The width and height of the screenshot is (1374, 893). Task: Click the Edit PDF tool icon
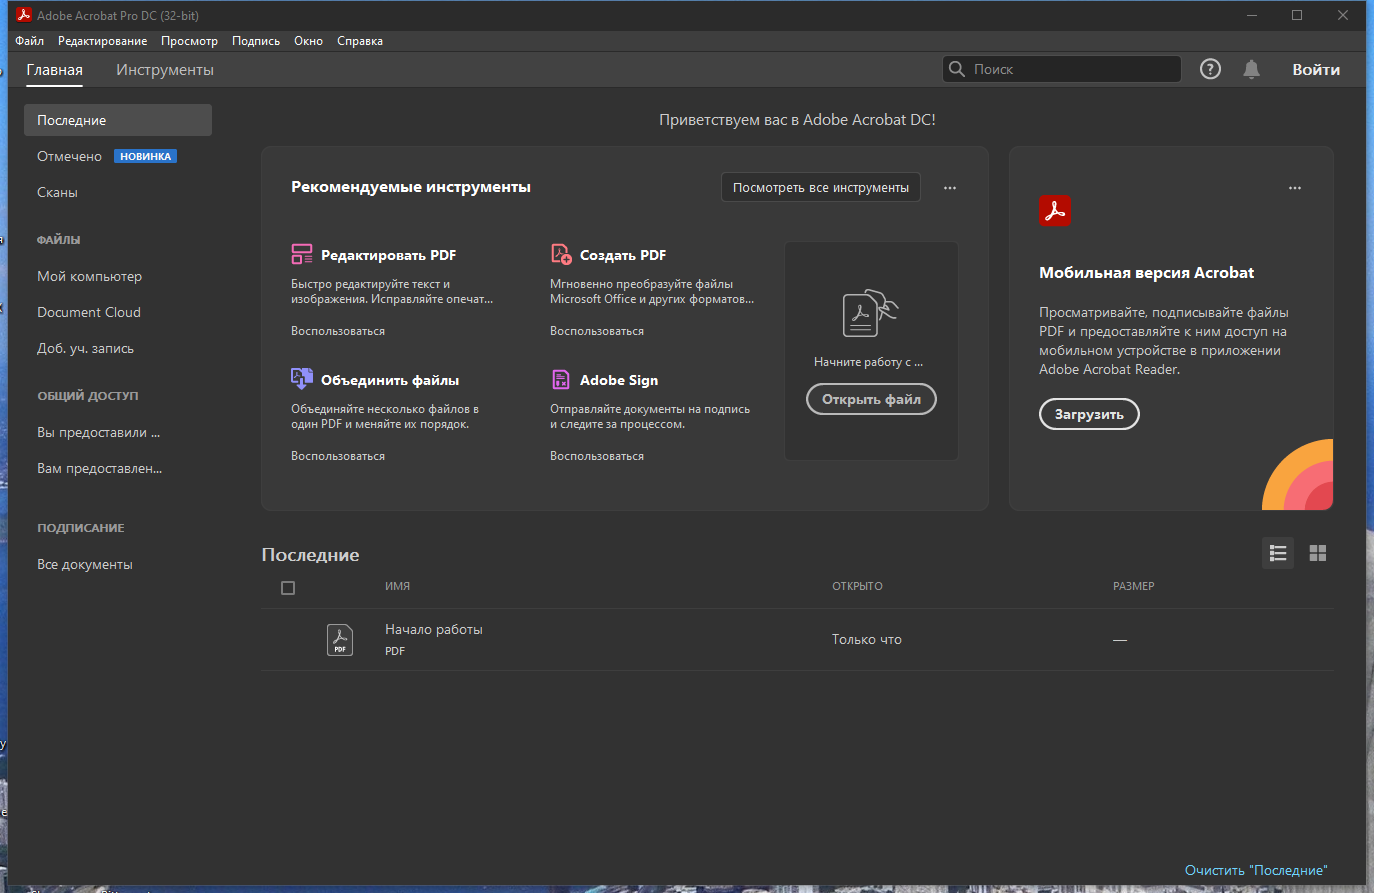[302, 254]
